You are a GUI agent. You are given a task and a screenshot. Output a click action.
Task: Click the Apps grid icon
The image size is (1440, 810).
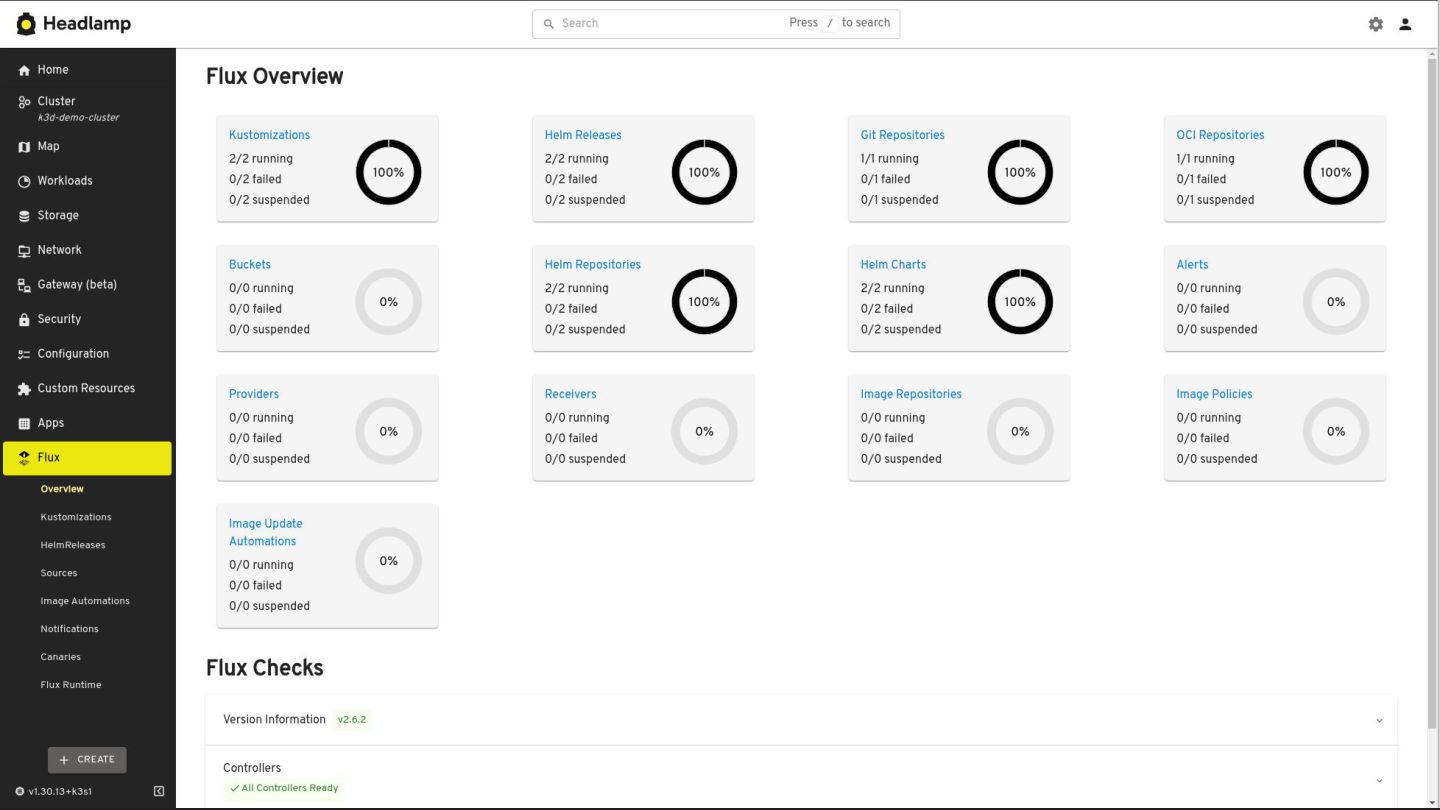click(x=24, y=424)
